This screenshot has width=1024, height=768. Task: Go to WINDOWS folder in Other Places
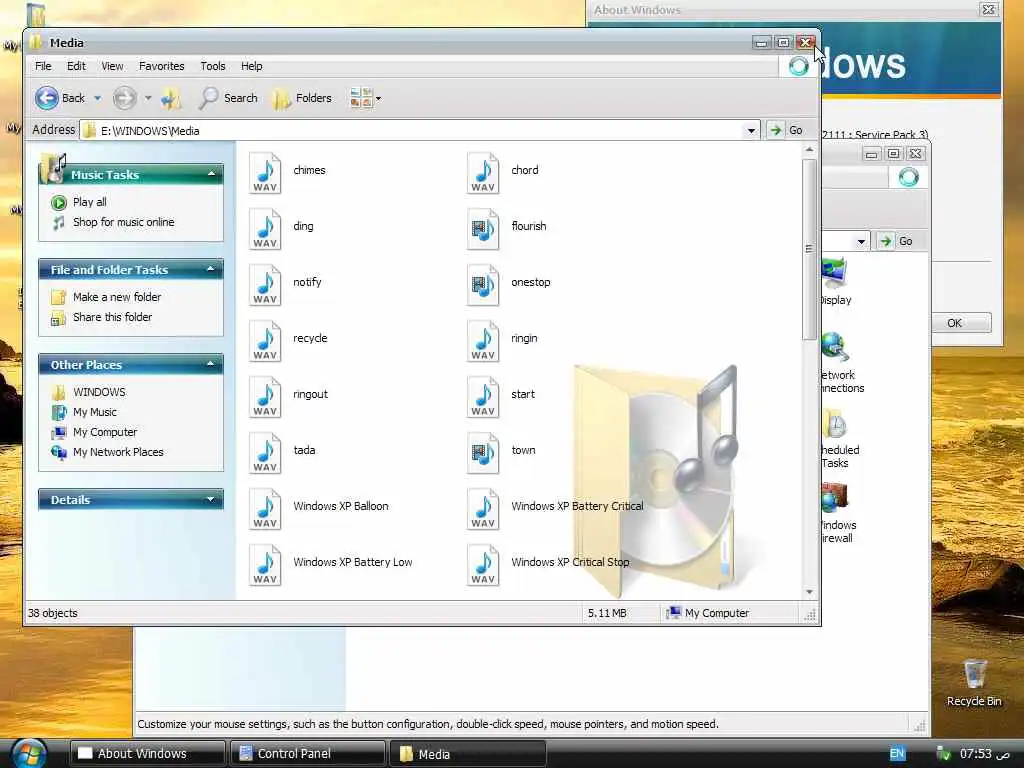click(99, 392)
